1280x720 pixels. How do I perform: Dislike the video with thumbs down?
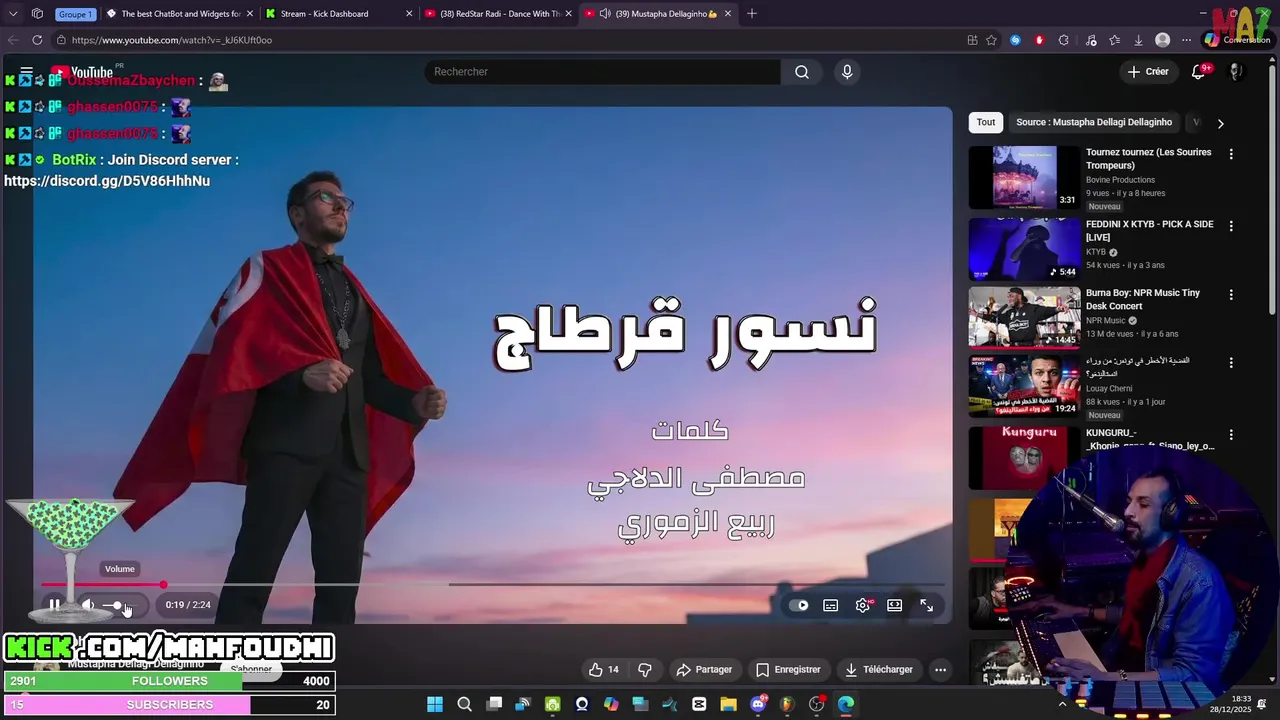pos(645,670)
